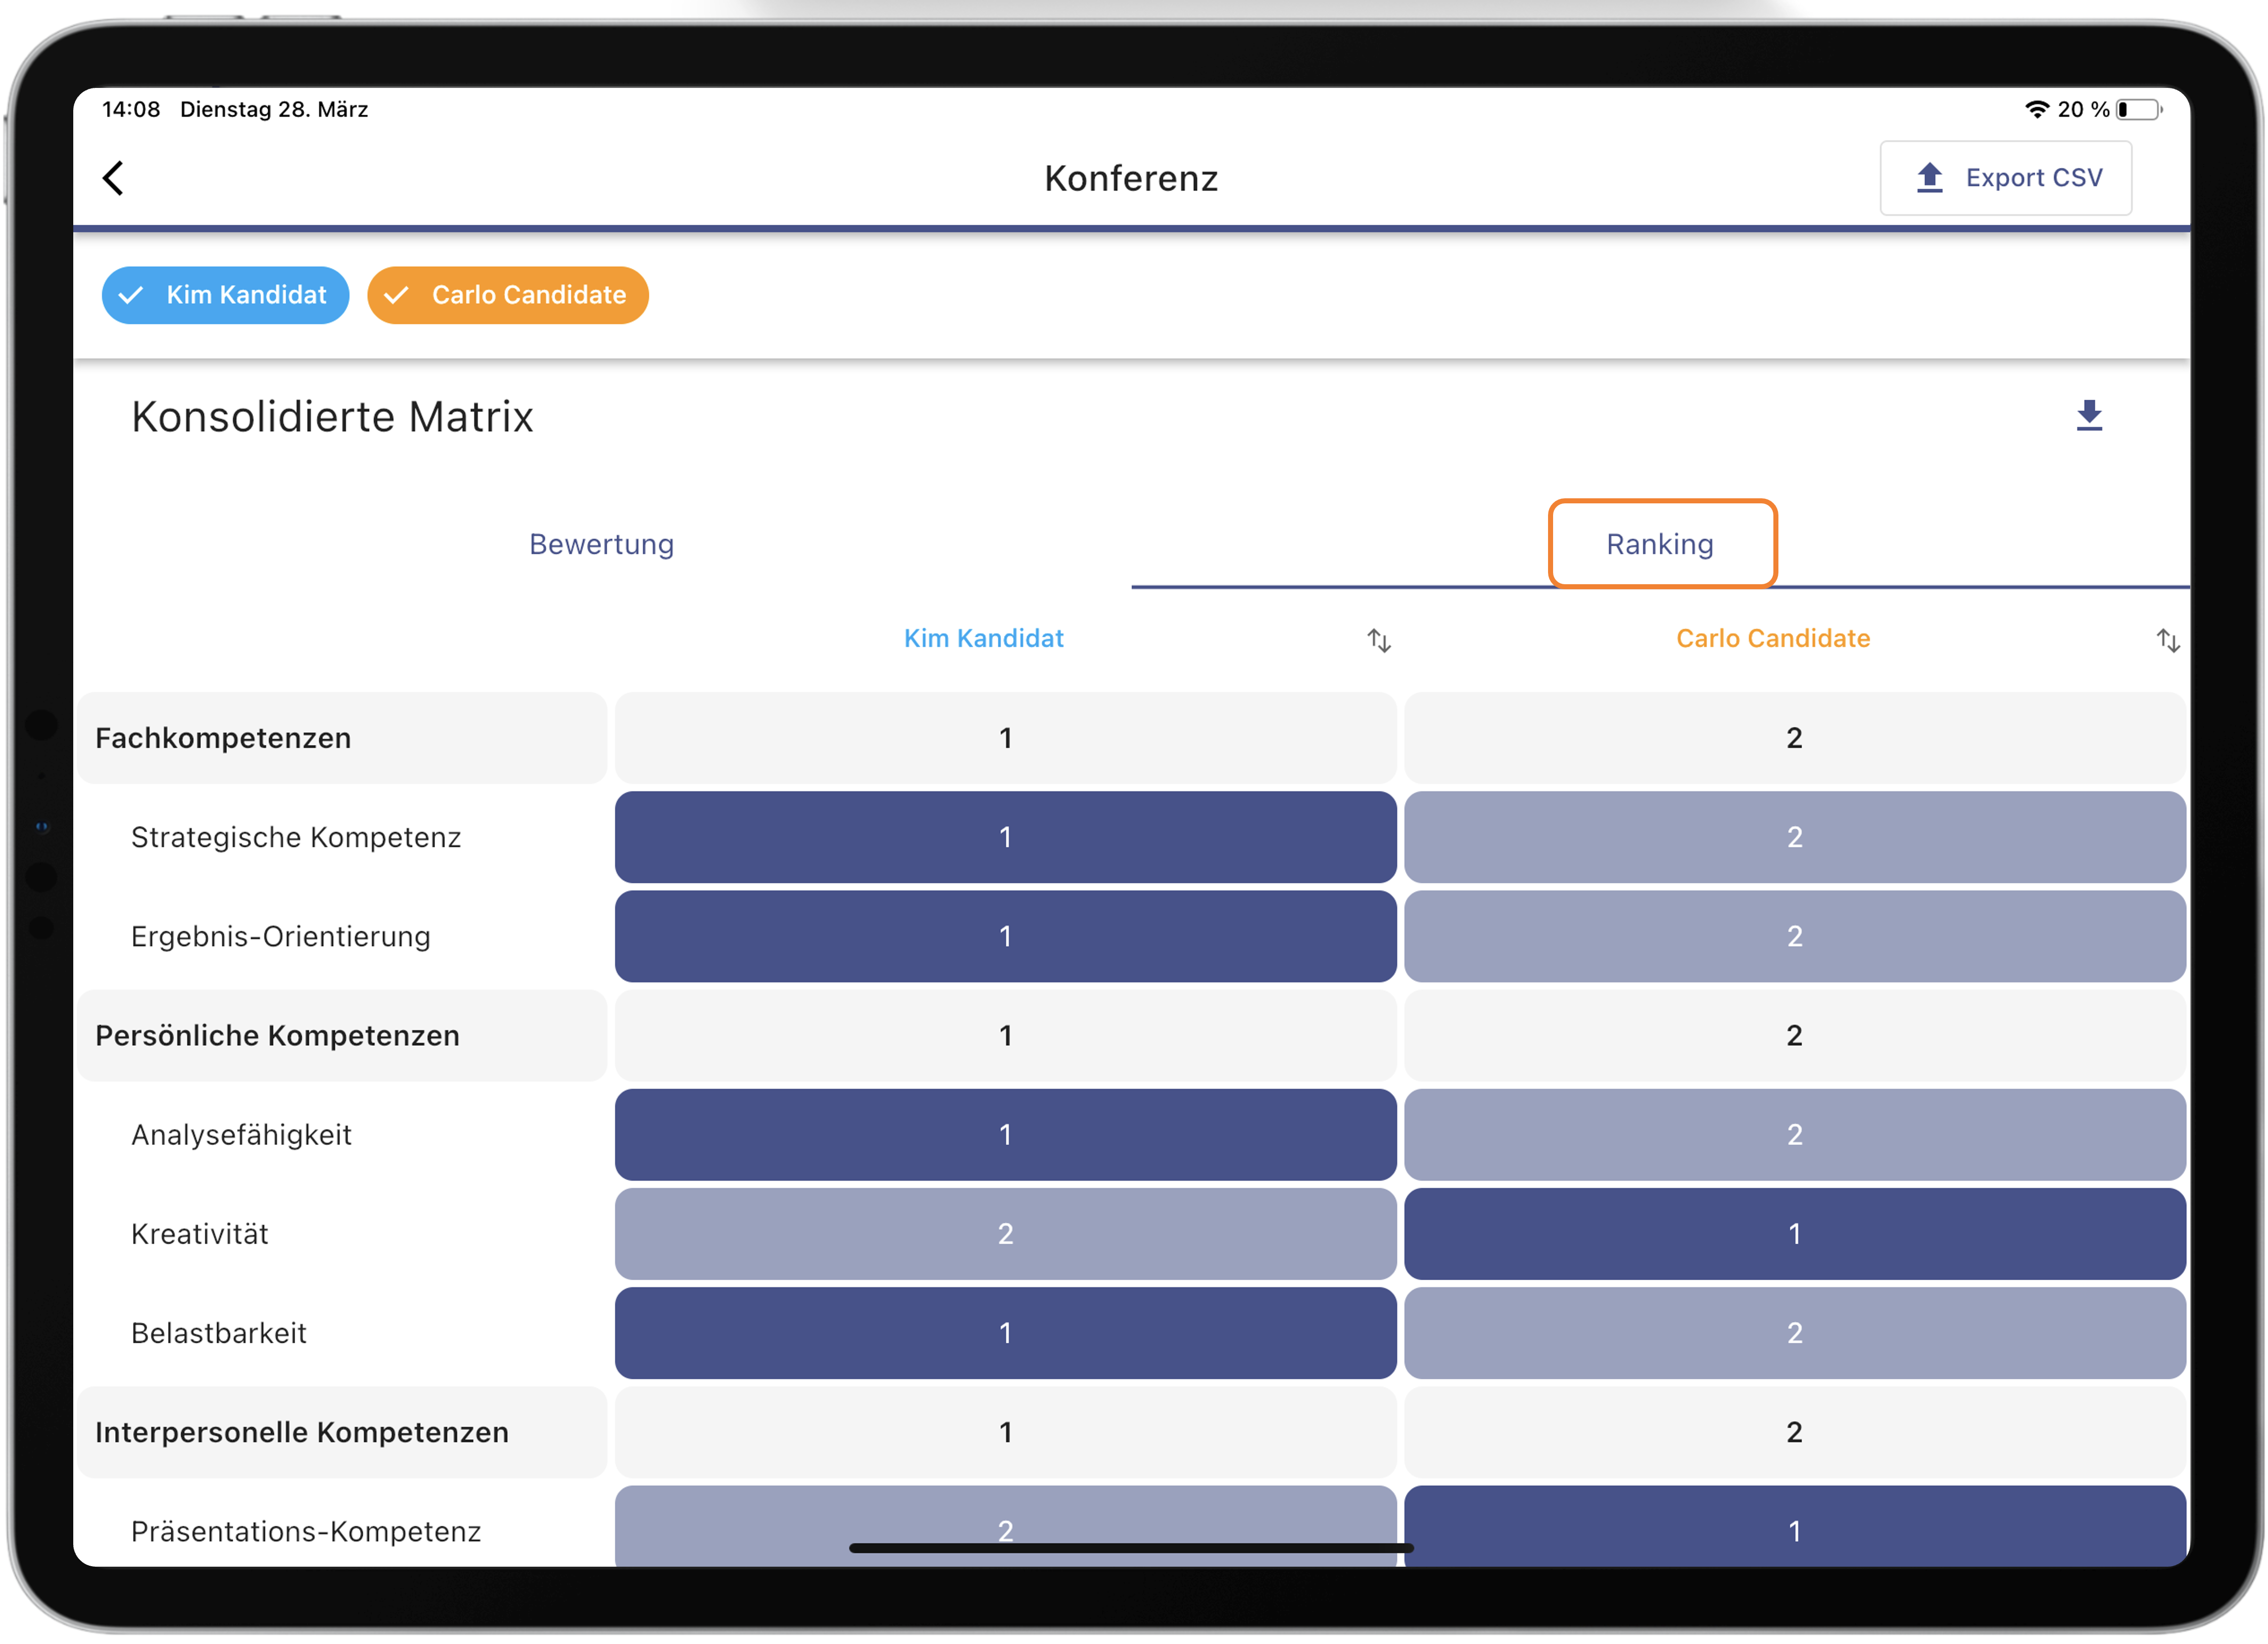Select Carlo's Kreativität rank cell
This screenshot has height=1644, width=2268.
point(1794,1233)
